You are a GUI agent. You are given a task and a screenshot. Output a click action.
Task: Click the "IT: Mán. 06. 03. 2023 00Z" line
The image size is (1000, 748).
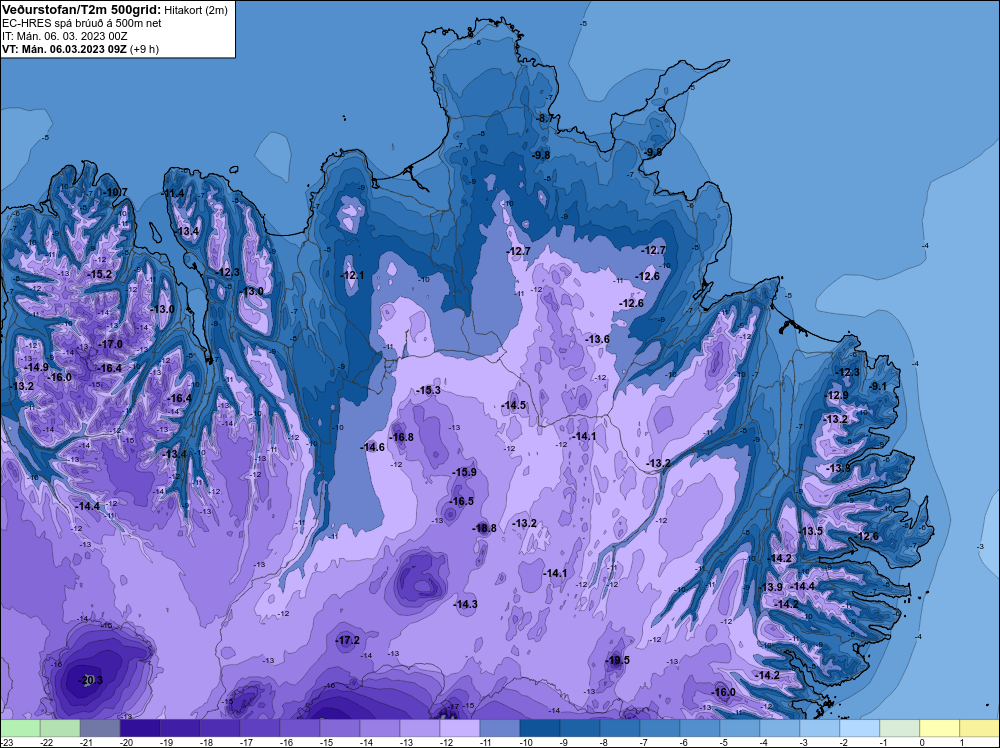pyautogui.click(x=64, y=36)
